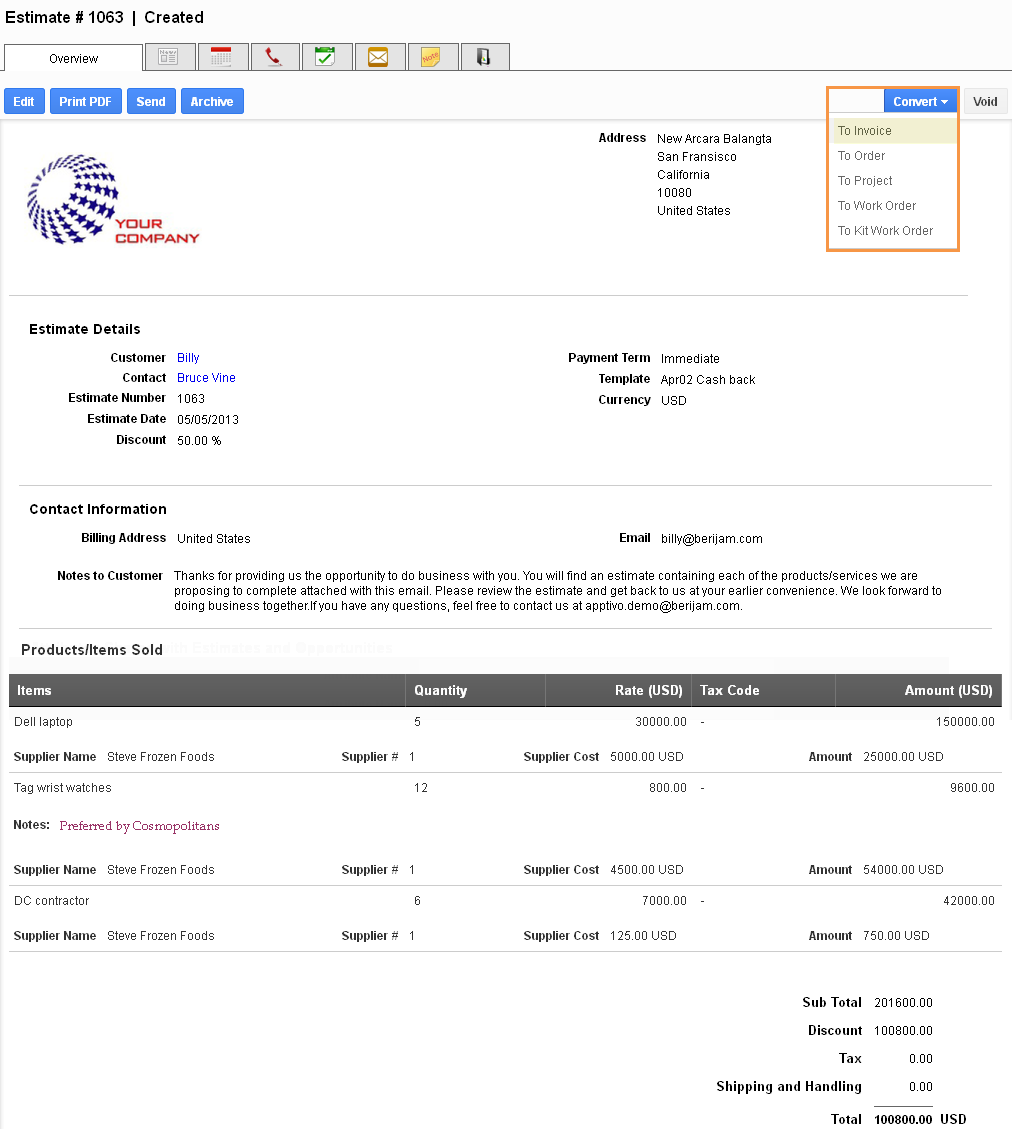1012x1129 pixels.
Task: Click the company globe logo
Action: click(72, 200)
